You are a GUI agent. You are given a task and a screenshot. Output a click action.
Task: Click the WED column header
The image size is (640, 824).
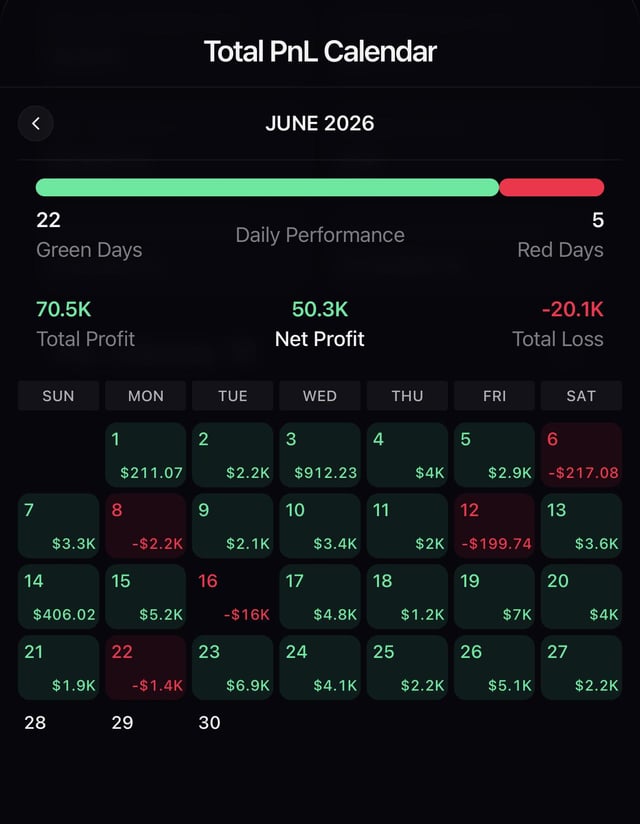tap(320, 396)
